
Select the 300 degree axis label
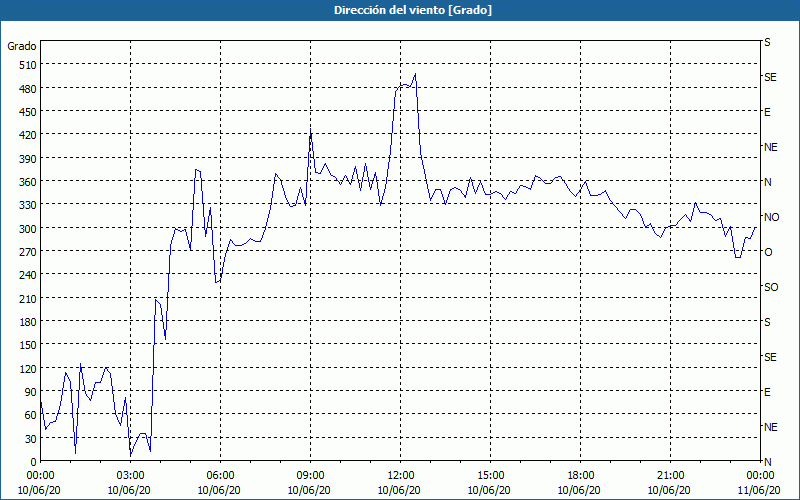pyautogui.click(x=28, y=229)
